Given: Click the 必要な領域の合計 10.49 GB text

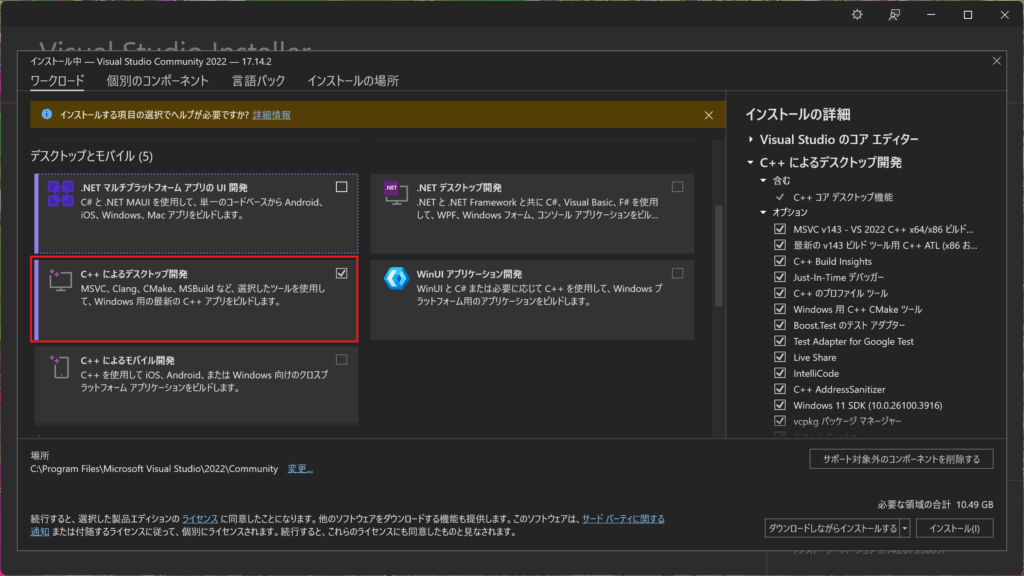Looking at the screenshot, I should (x=935, y=504).
